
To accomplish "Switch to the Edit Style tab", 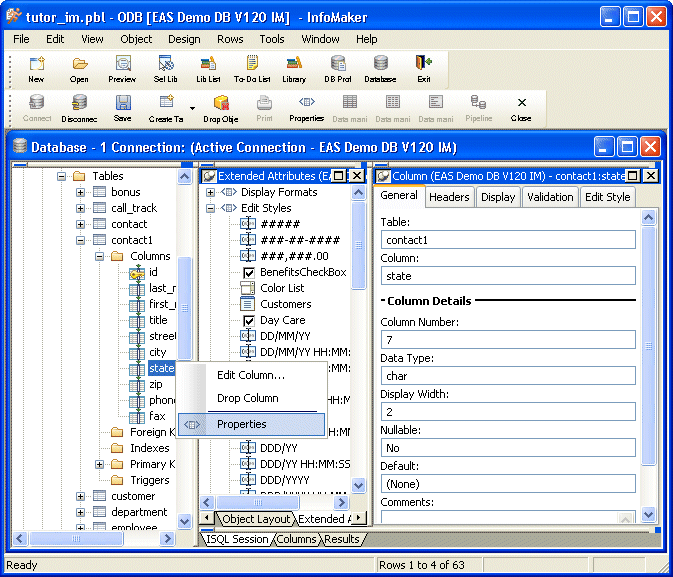I will pos(607,197).
